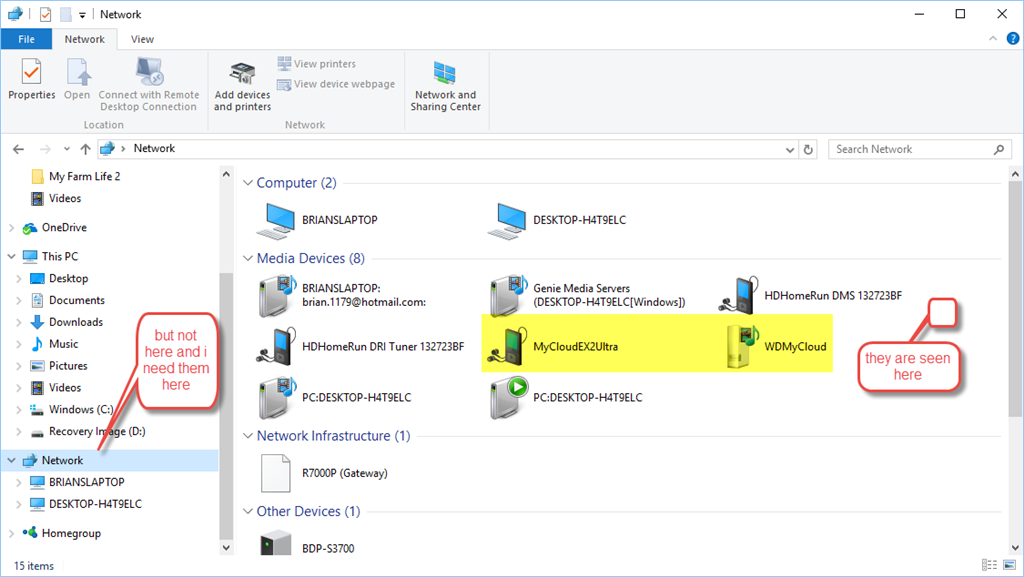The image size is (1024, 577).
Task: Select BRIANSLAPTOP under Network in tree
Action: [78, 482]
